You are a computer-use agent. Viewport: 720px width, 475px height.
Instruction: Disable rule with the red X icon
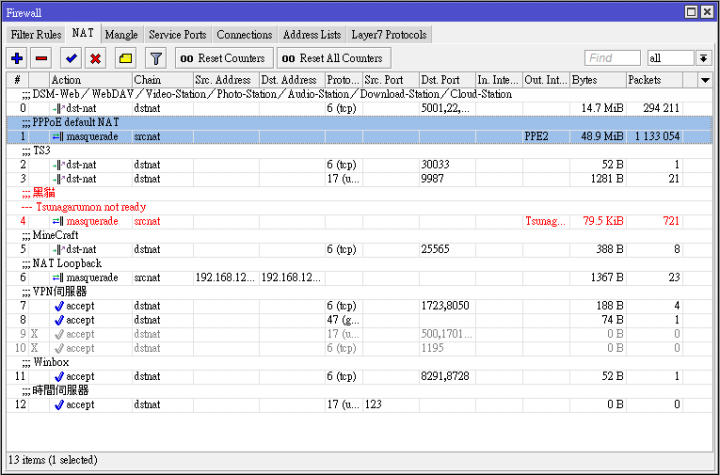click(x=95, y=58)
